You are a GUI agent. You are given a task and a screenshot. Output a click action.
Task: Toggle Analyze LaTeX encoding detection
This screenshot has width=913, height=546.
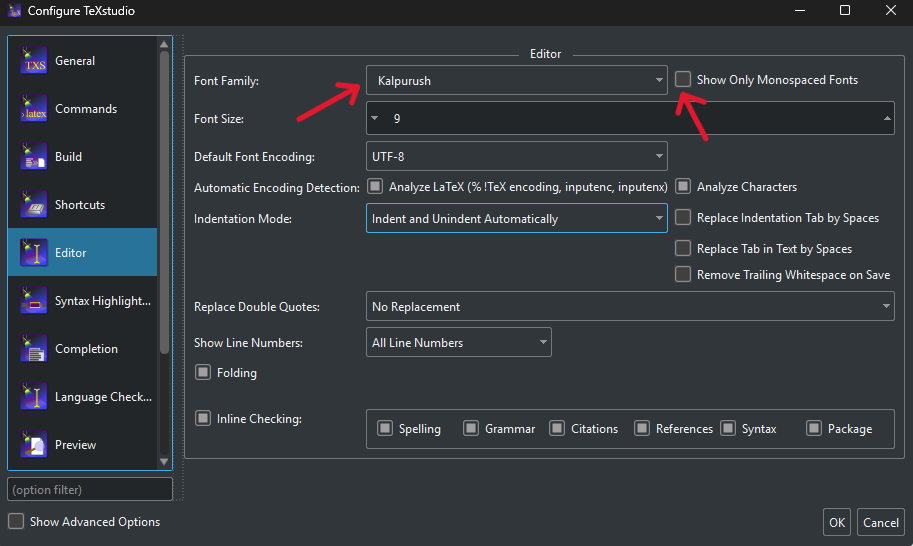pyautogui.click(x=375, y=186)
